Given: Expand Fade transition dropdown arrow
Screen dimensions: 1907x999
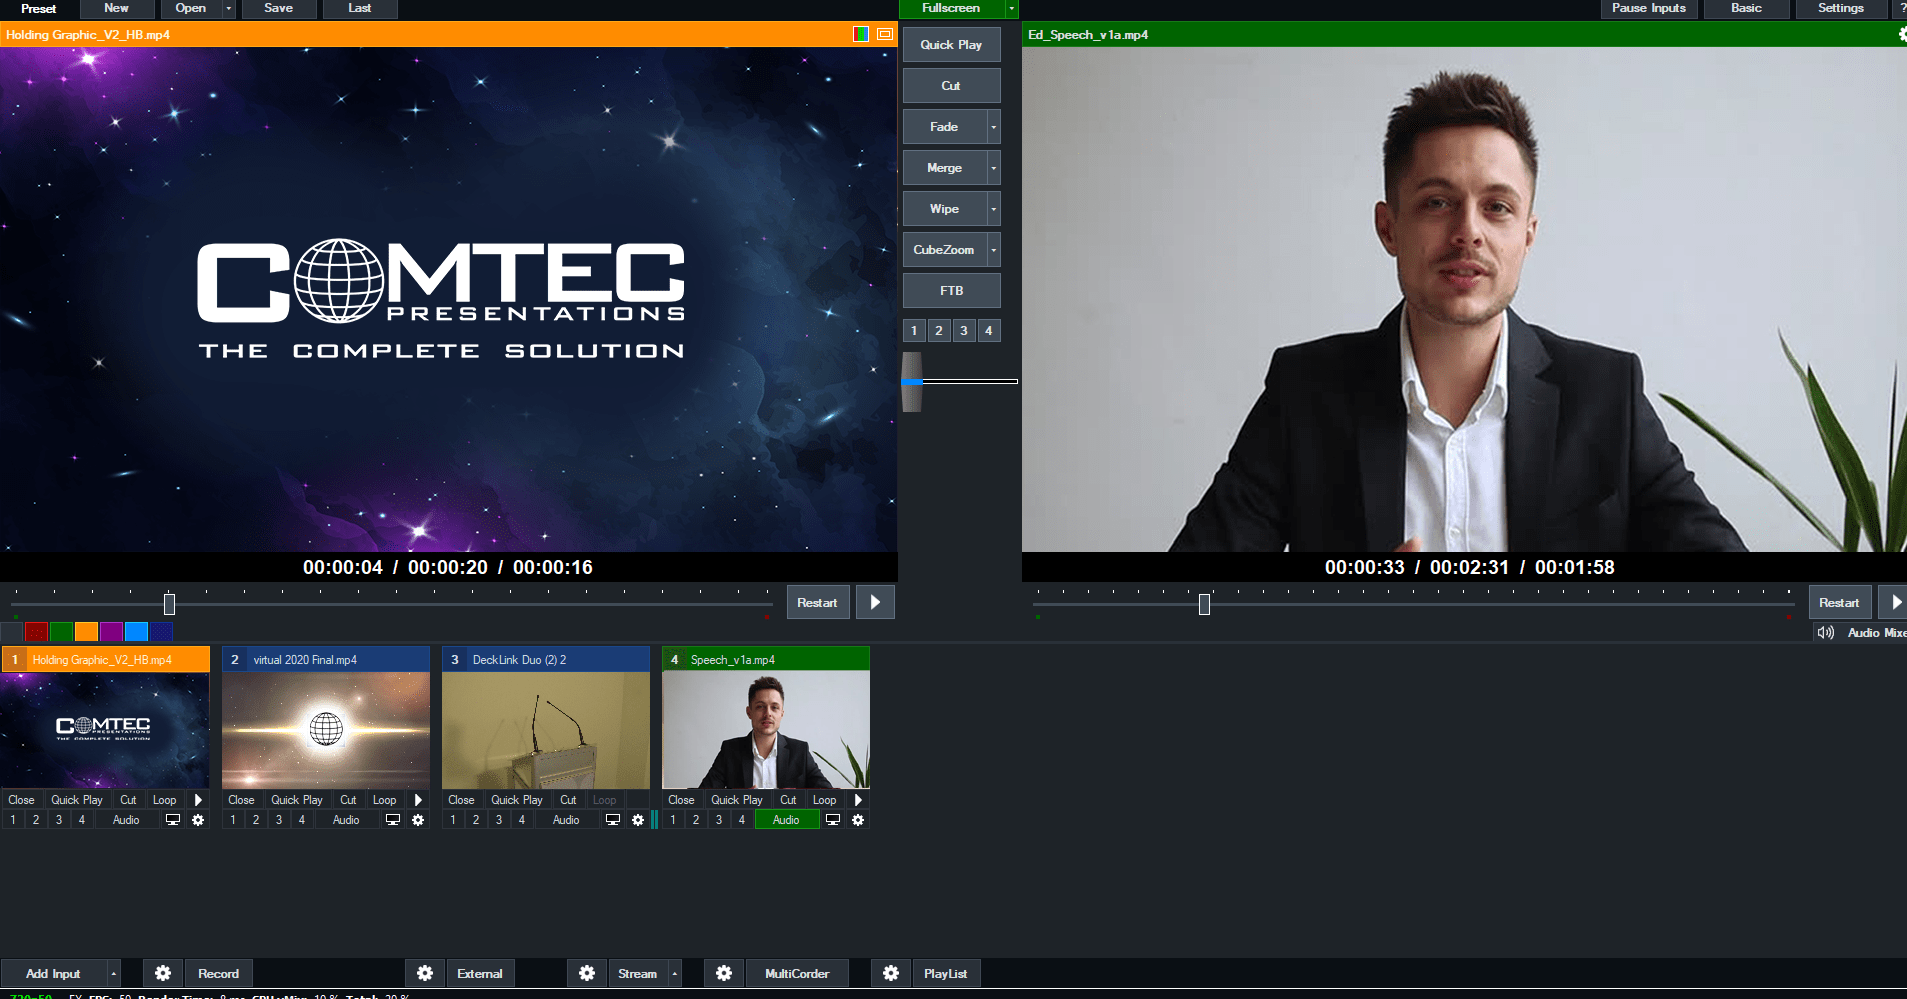Looking at the screenshot, I should [x=993, y=127].
